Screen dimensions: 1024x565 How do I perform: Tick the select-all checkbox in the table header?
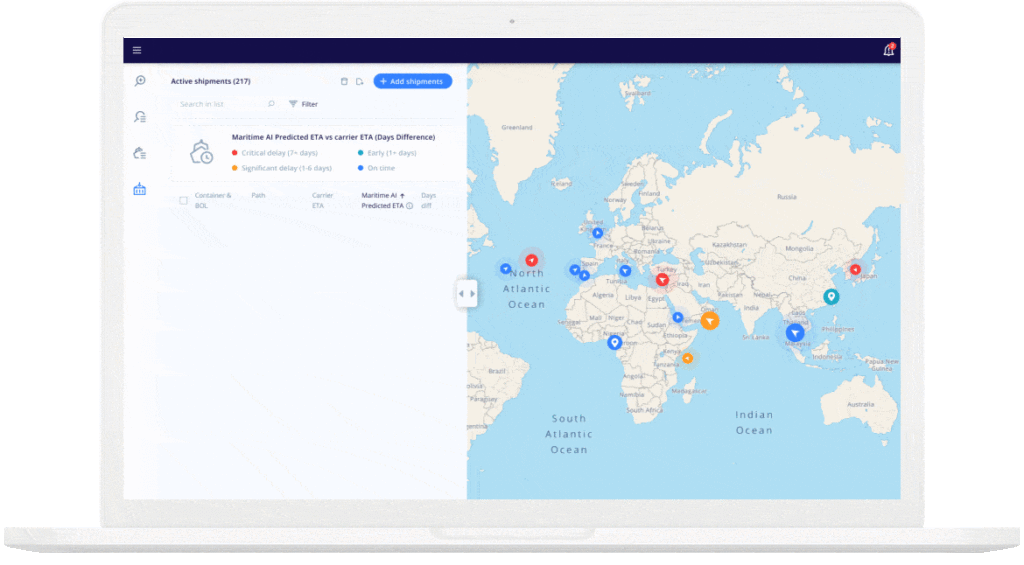183,201
